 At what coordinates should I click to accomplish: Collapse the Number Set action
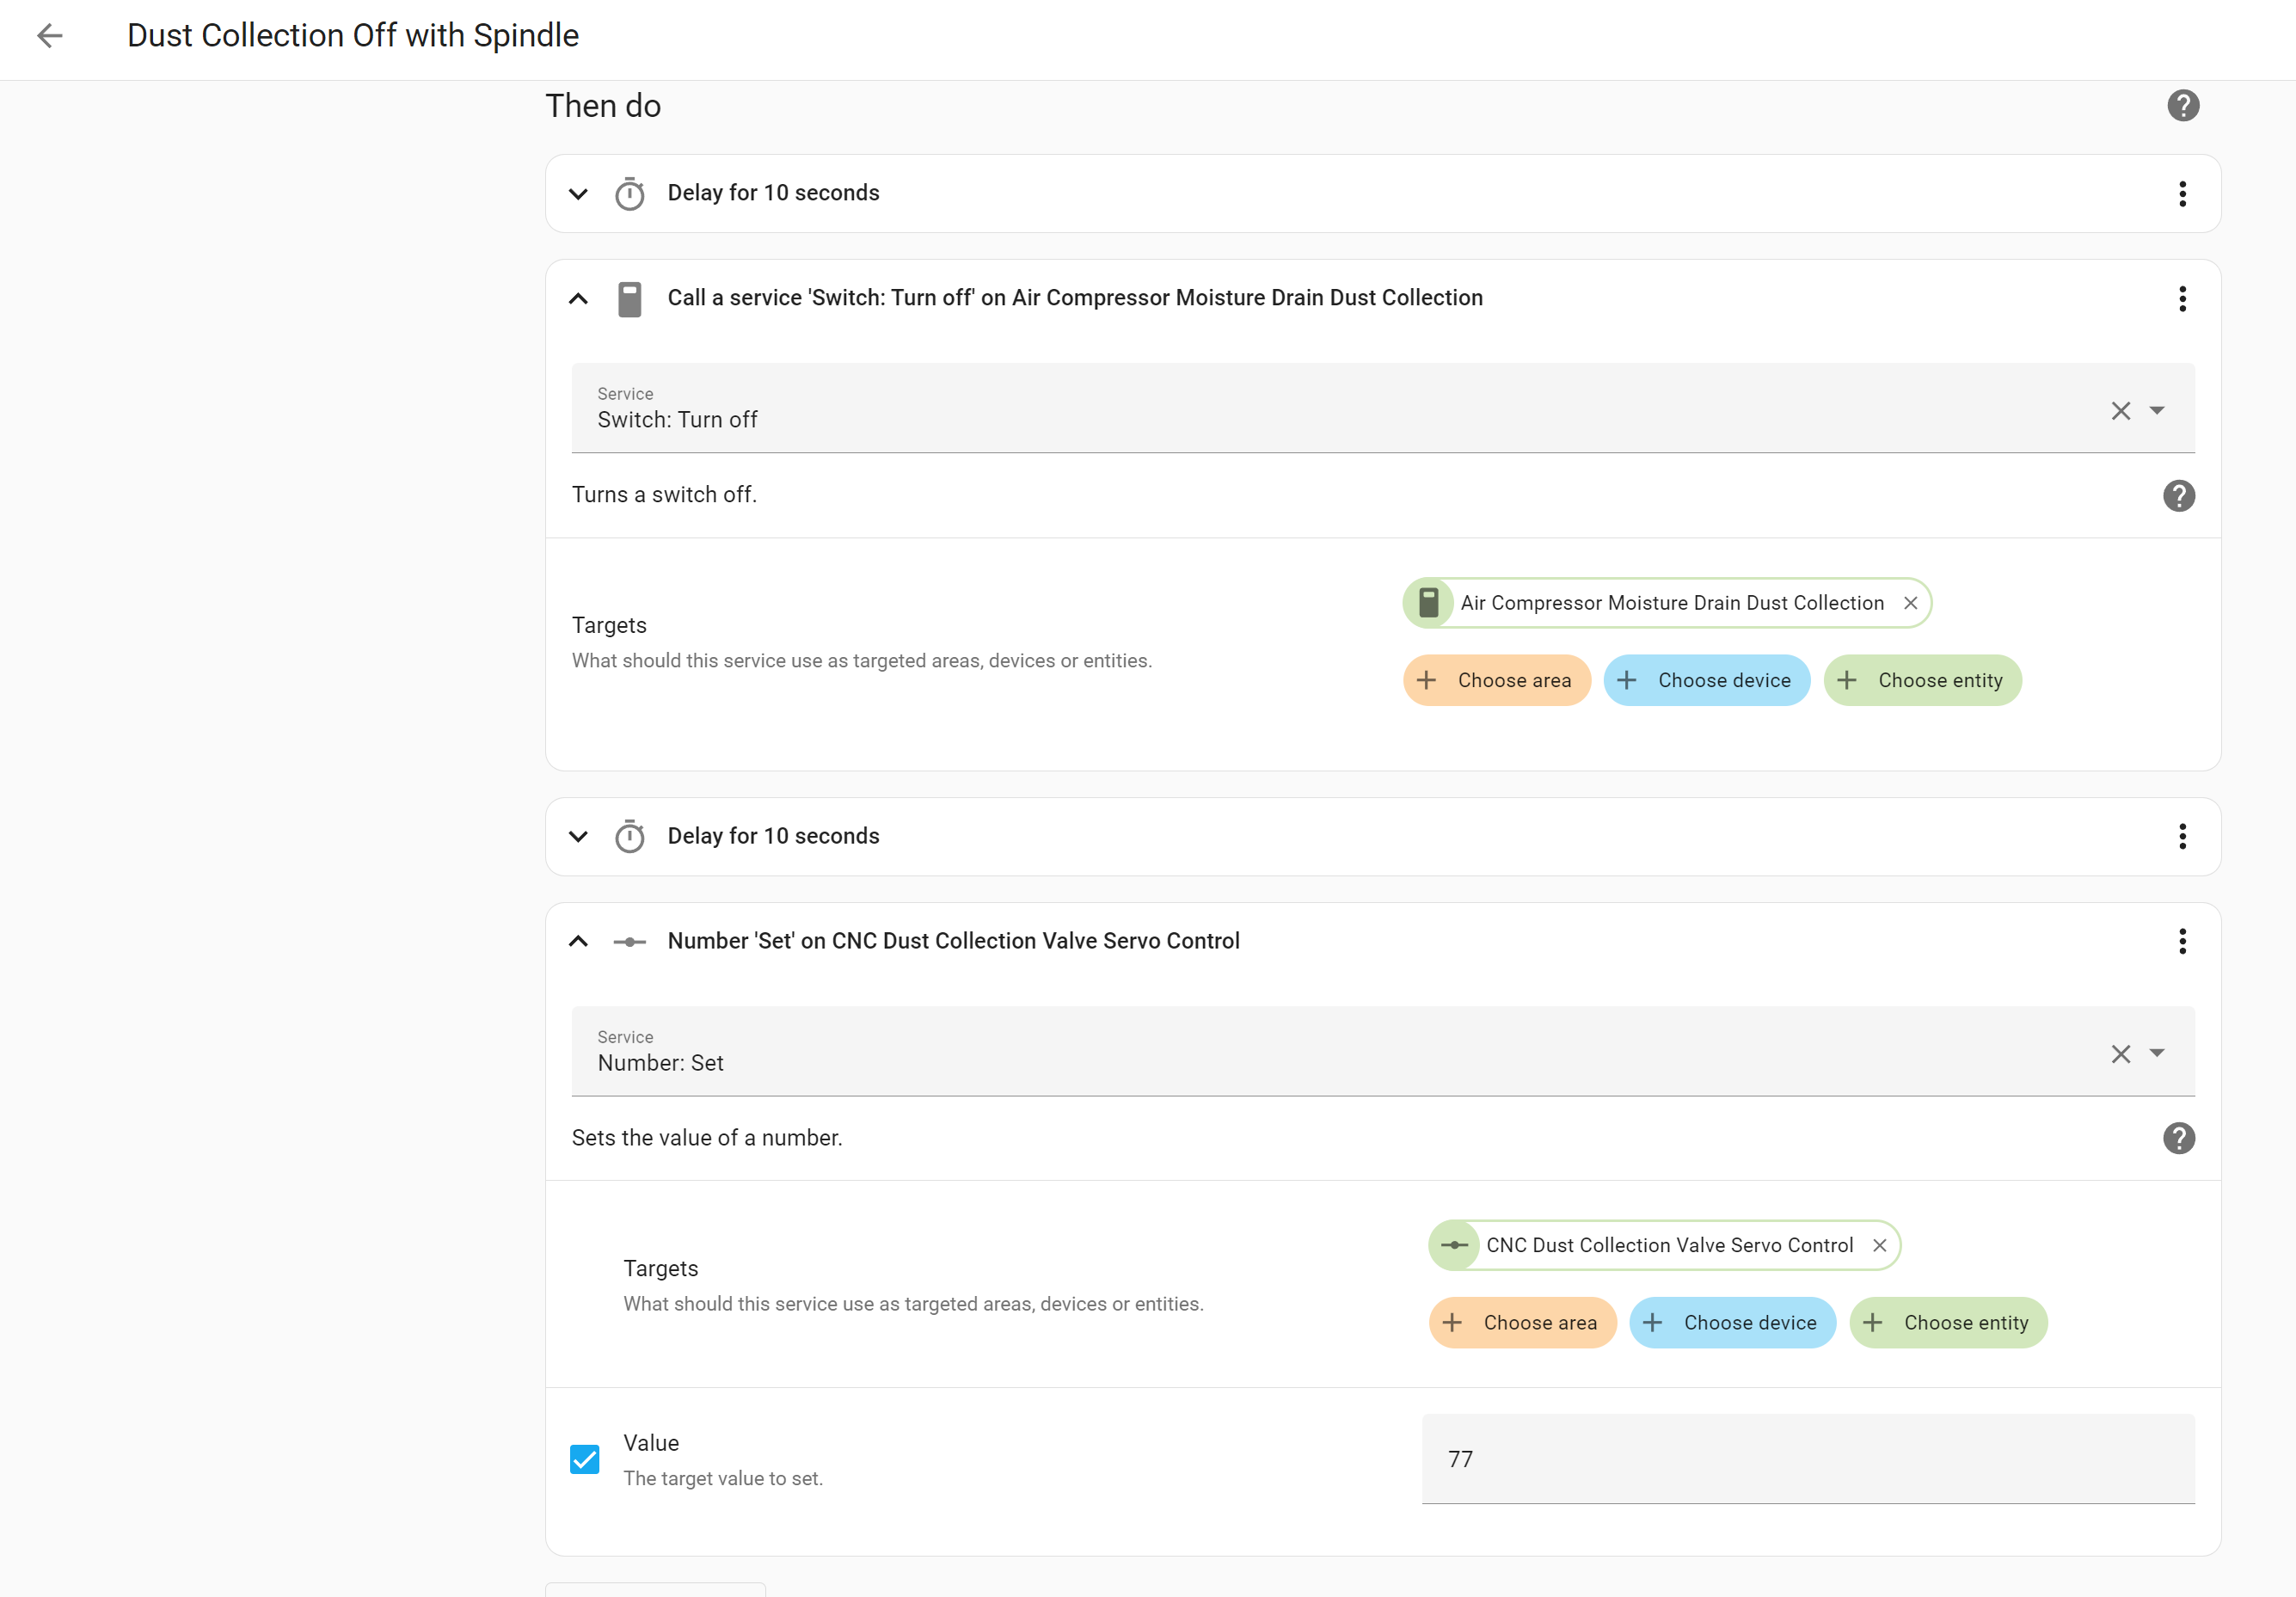point(578,941)
